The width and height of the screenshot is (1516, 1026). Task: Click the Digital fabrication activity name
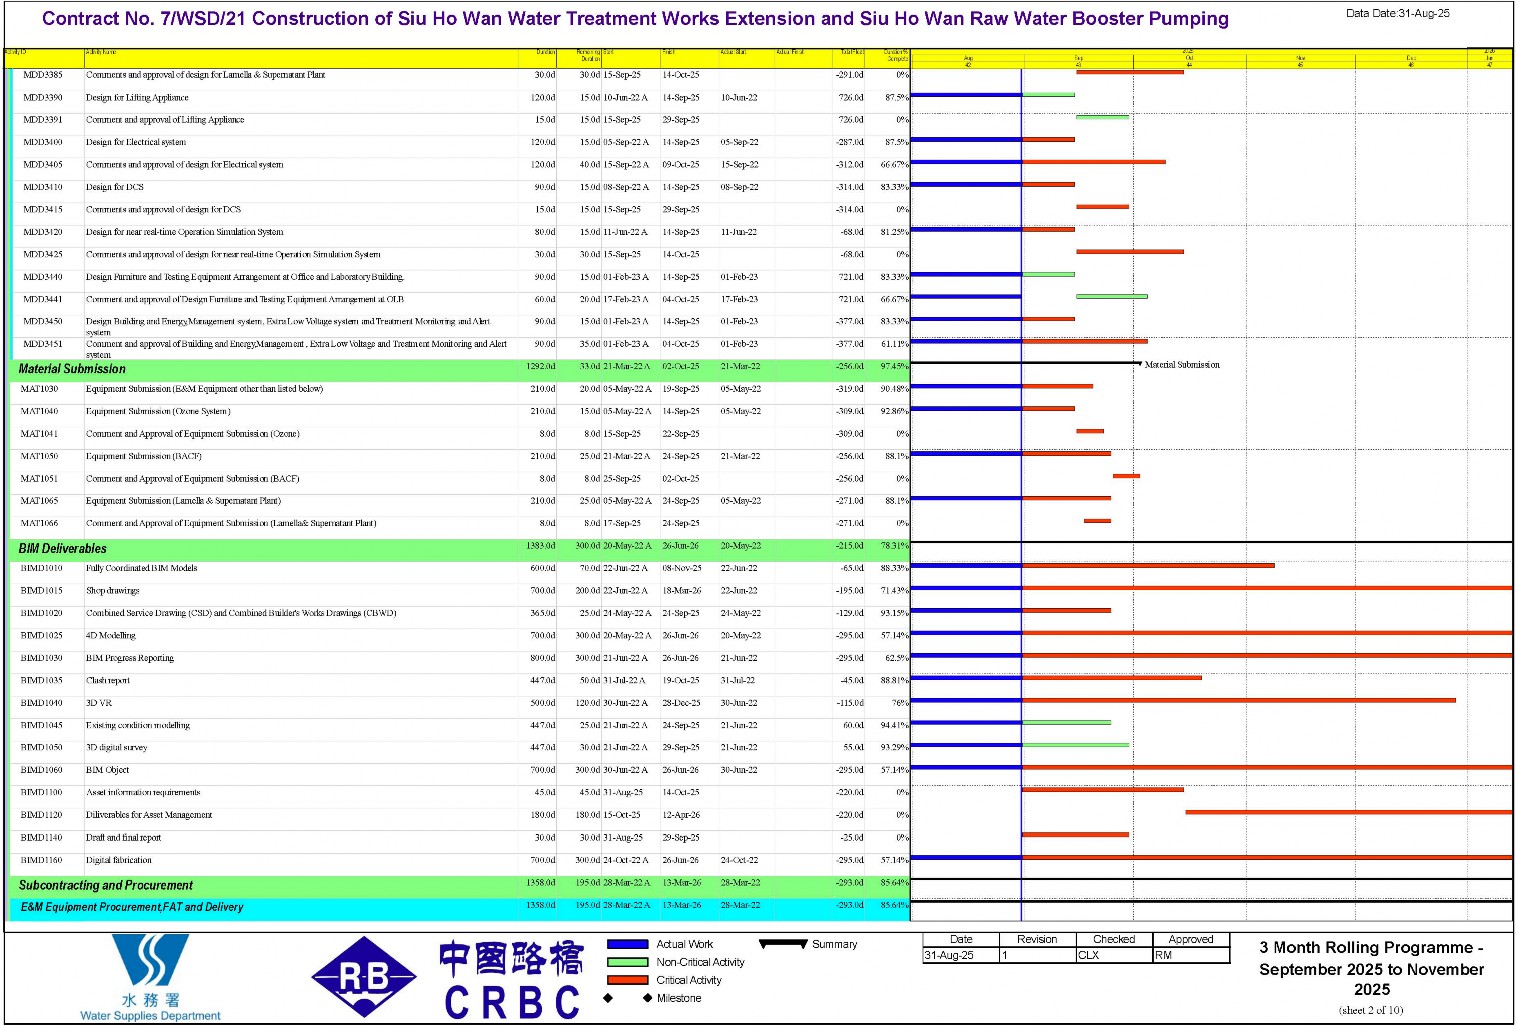[119, 860]
